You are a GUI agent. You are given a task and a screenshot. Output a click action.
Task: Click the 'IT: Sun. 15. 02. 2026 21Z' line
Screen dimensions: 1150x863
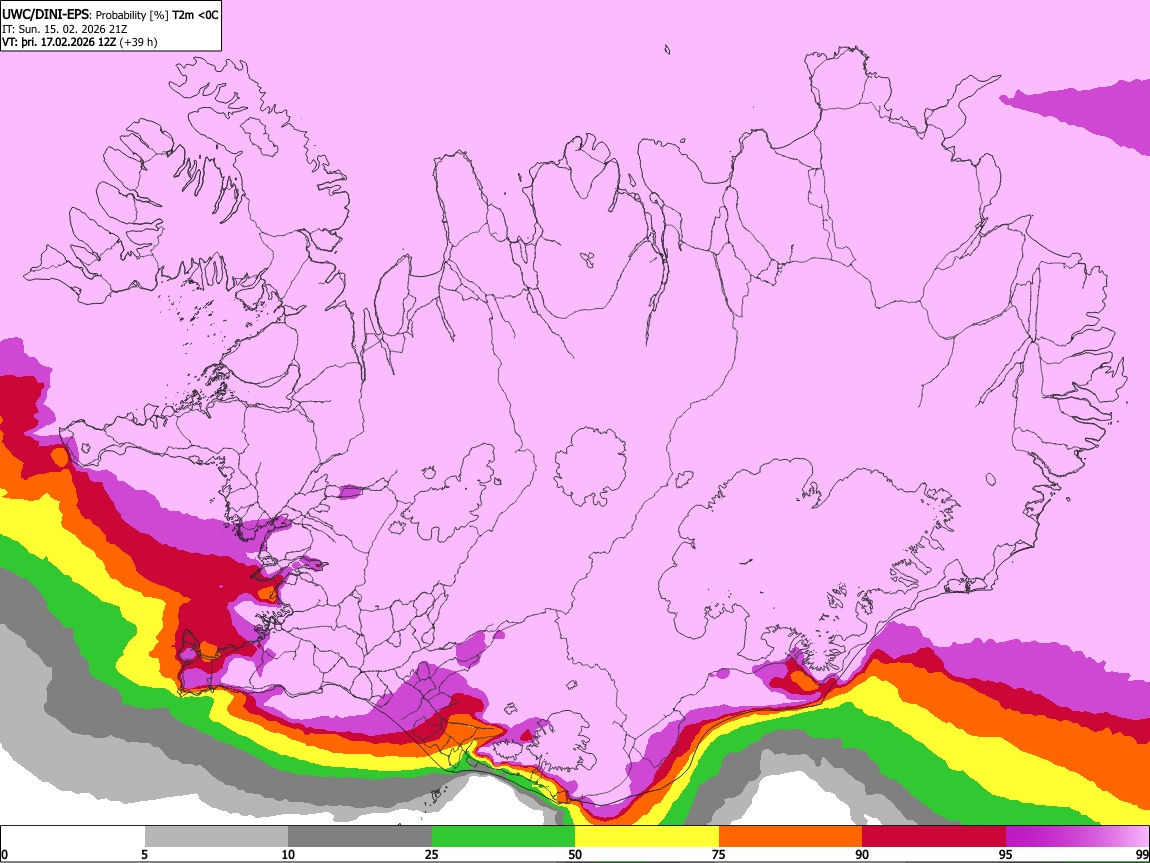pyautogui.click(x=64, y=29)
